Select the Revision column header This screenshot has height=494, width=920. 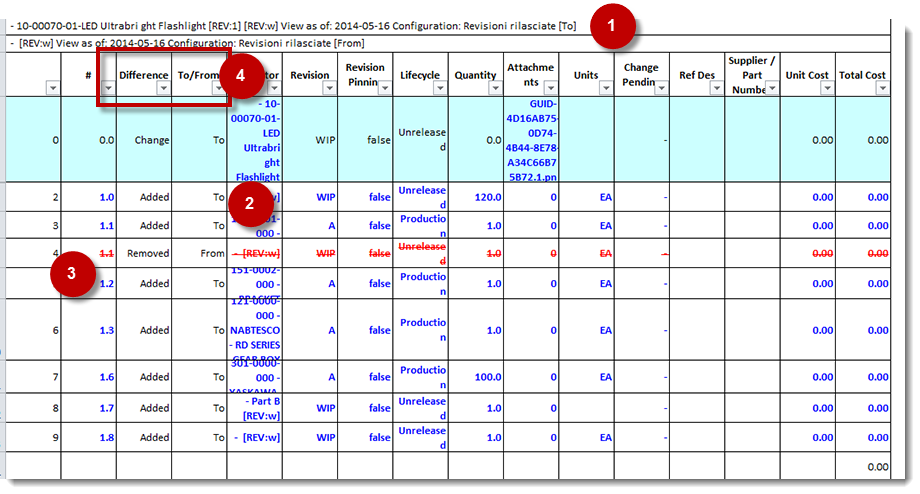[x=310, y=75]
